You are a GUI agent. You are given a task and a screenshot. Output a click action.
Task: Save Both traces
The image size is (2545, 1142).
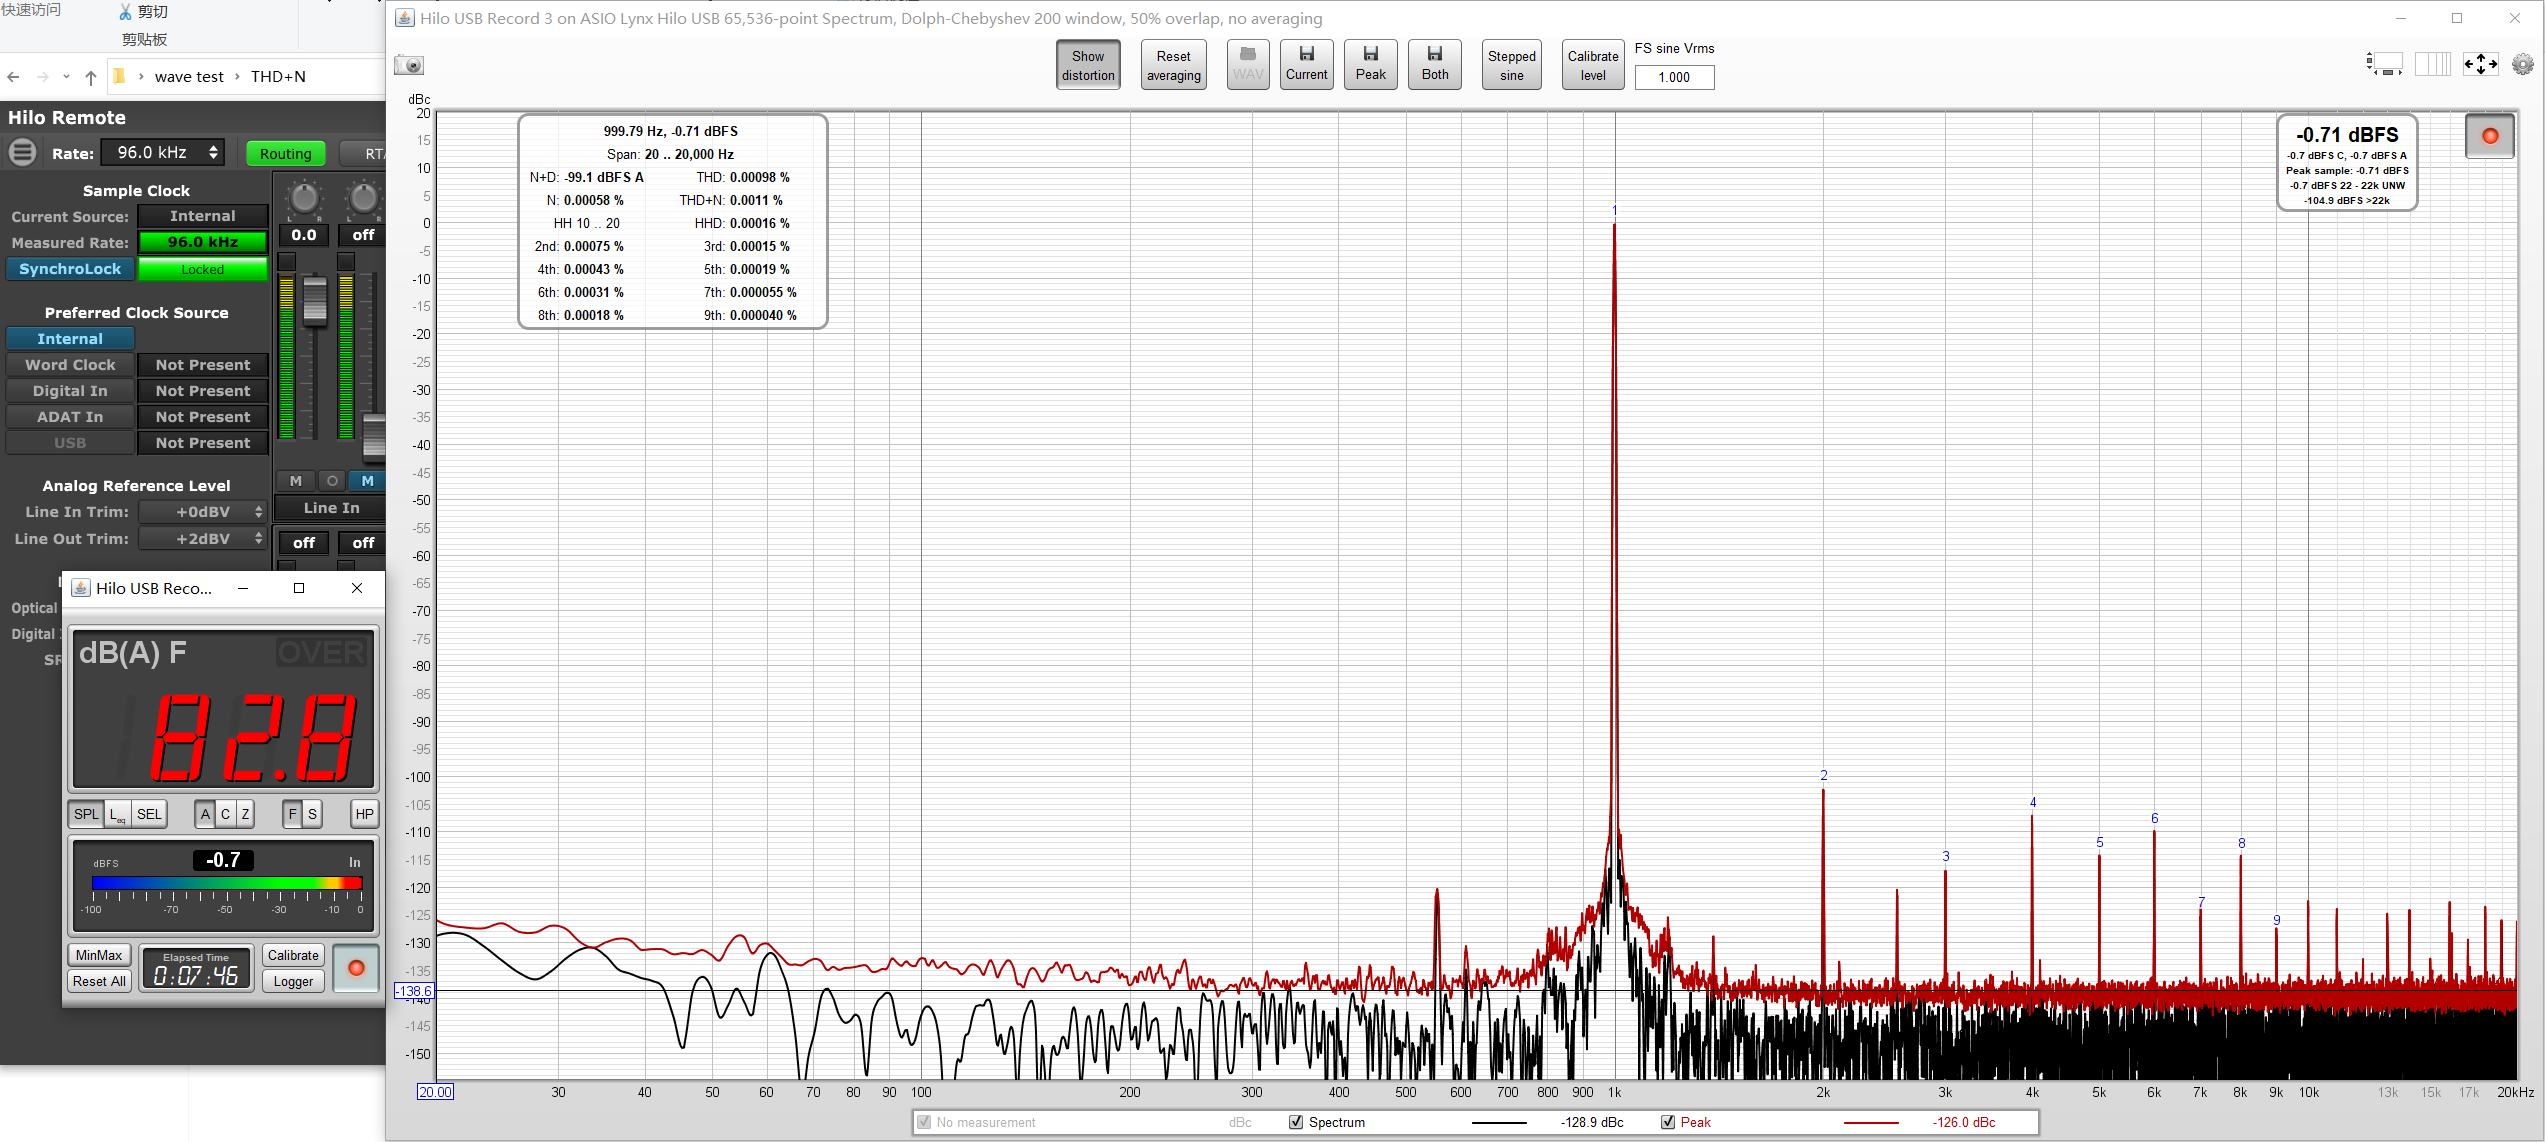click(1435, 64)
